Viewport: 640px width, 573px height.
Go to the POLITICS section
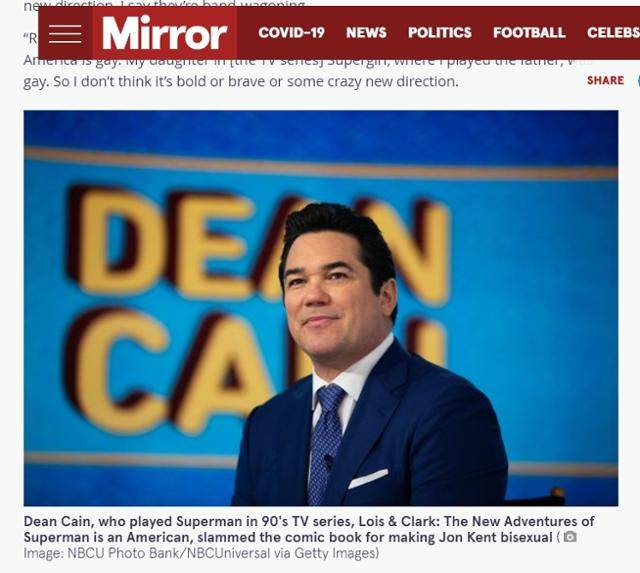440,33
